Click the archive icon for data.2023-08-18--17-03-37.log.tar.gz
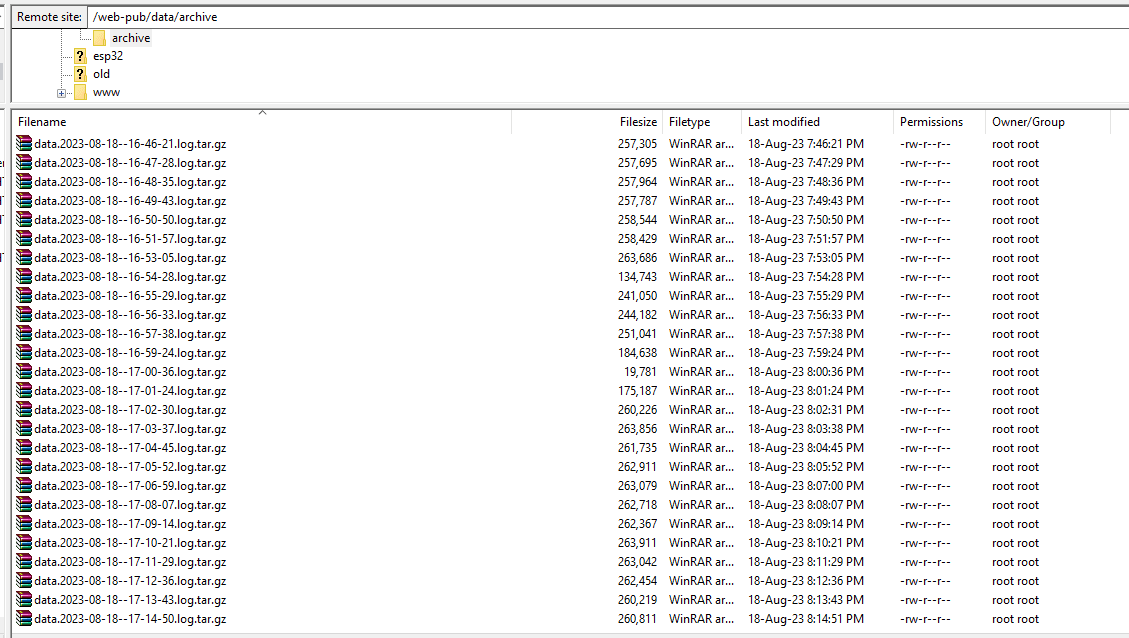This screenshot has width=1129, height=638. point(24,428)
